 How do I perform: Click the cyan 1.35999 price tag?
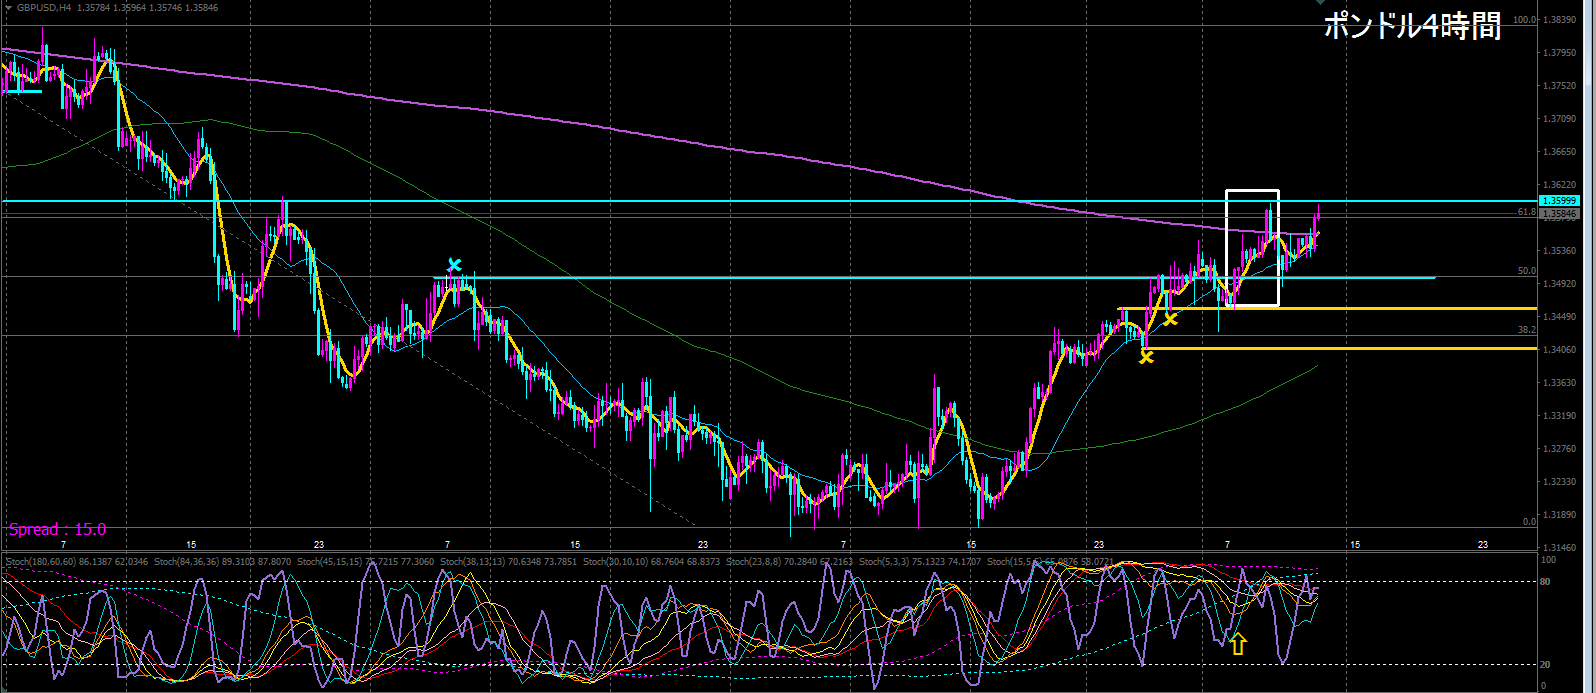[1558, 202]
